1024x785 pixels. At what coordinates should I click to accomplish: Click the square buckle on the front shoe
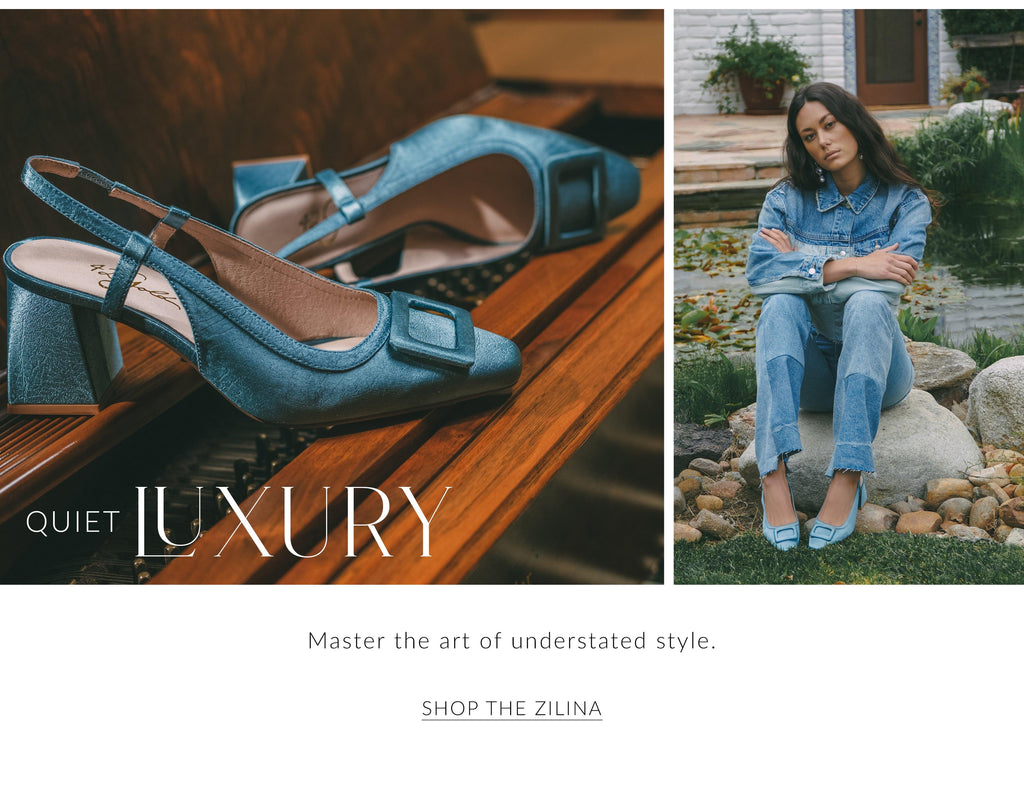click(x=432, y=332)
